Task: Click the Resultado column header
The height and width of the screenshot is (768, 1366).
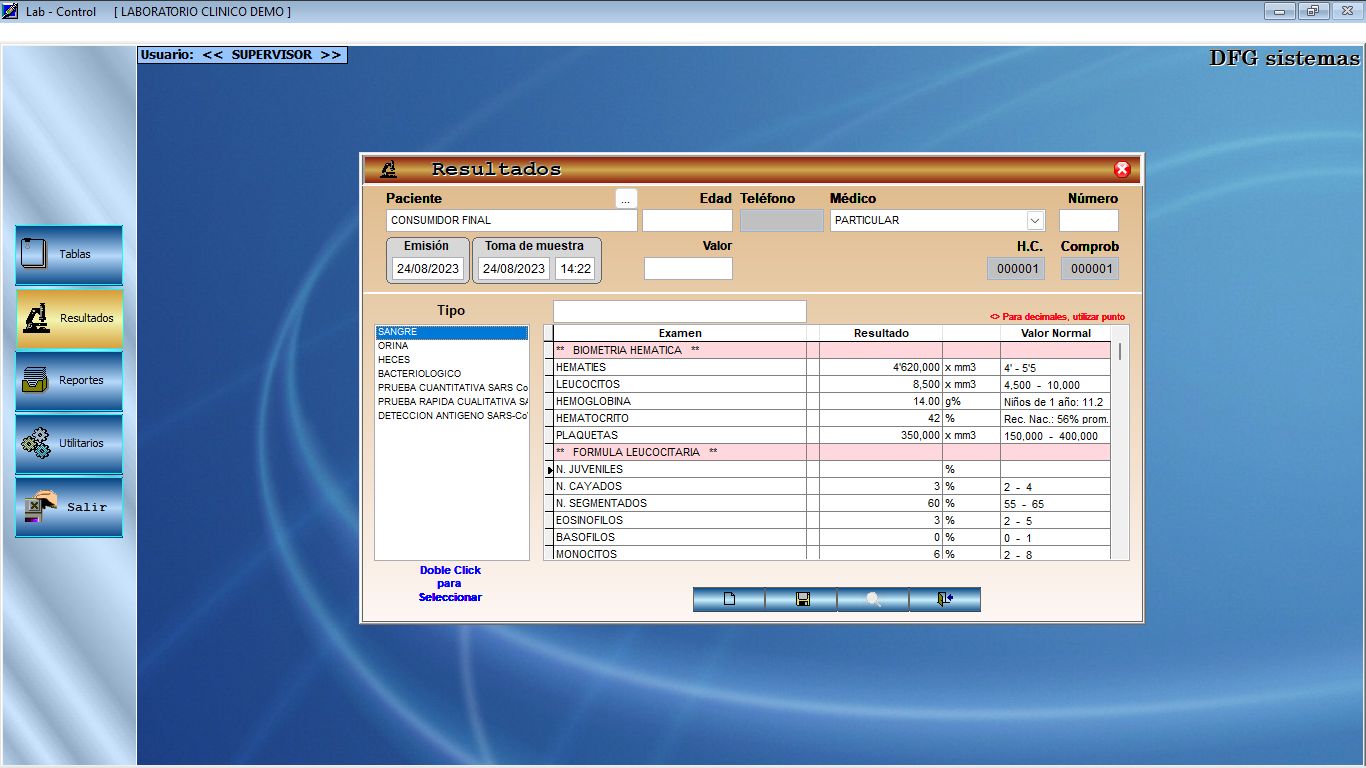Action: pyautogui.click(x=881, y=333)
